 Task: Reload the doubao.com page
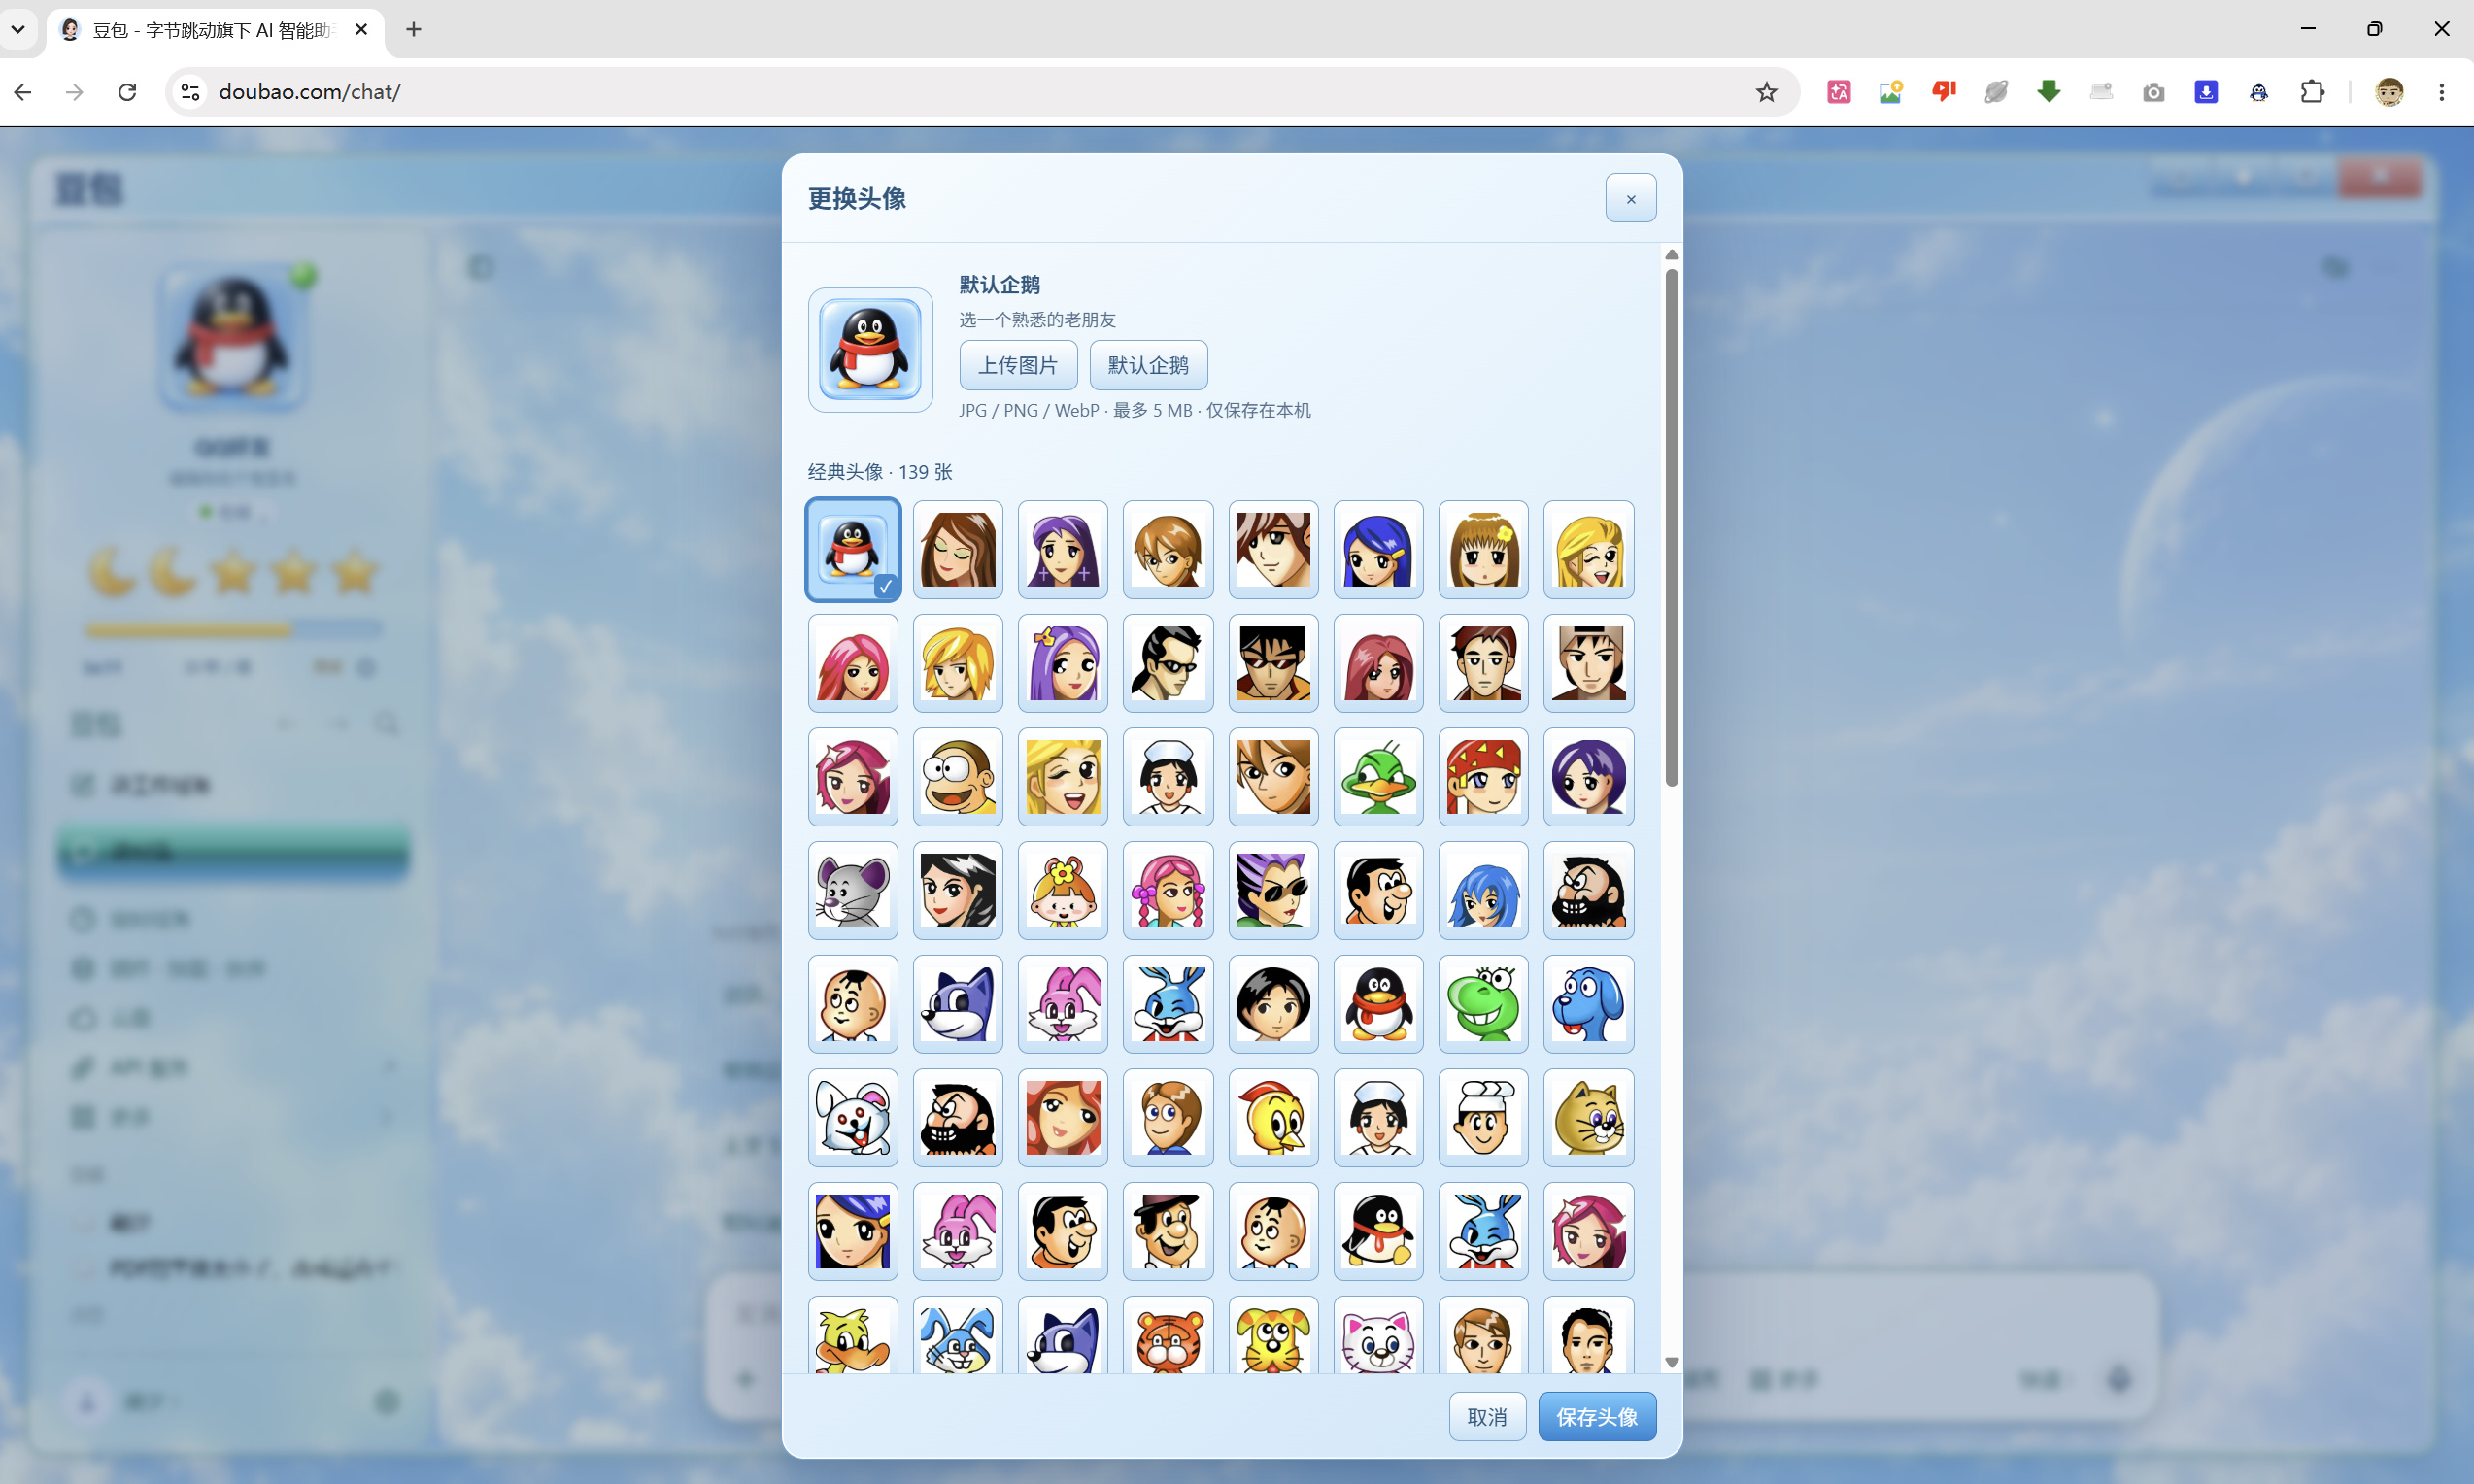pyautogui.click(x=127, y=92)
